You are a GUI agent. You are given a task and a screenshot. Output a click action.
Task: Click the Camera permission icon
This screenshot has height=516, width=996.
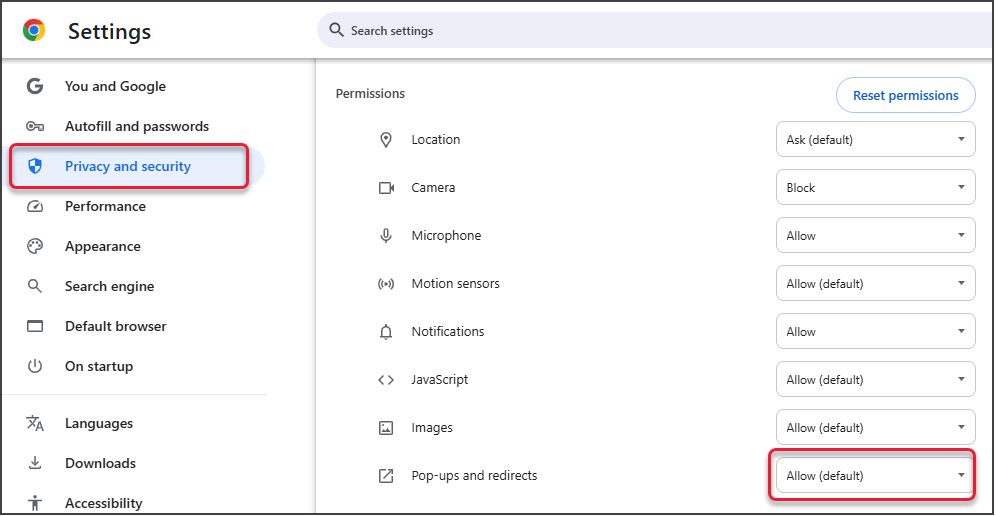coord(386,188)
